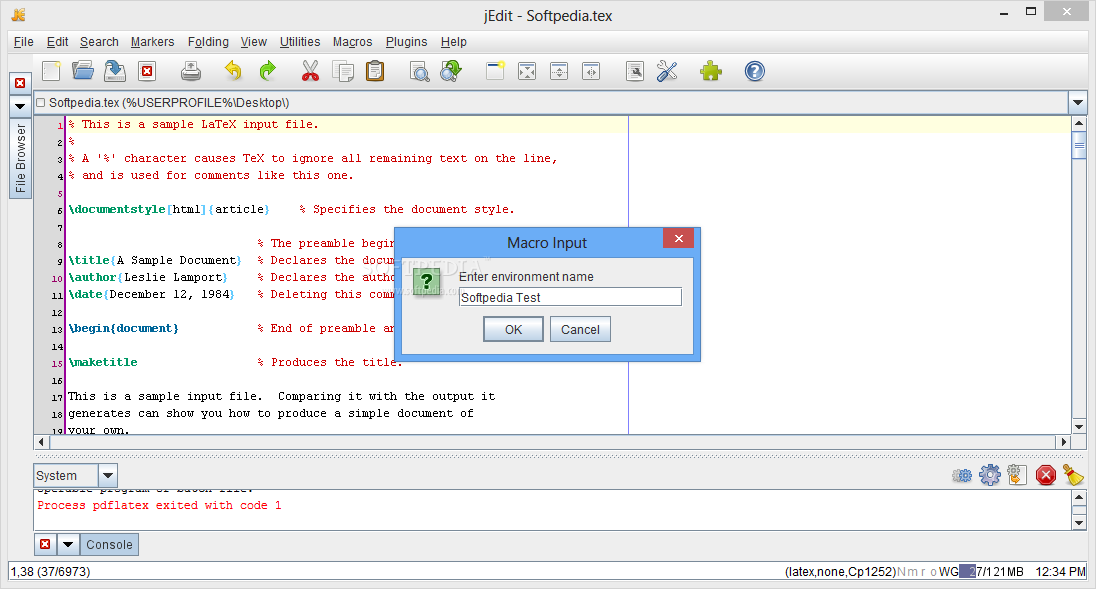The height and width of the screenshot is (589, 1096).
Task: Cut the selection using the scissors icon
Action: [x=310, y=71]
